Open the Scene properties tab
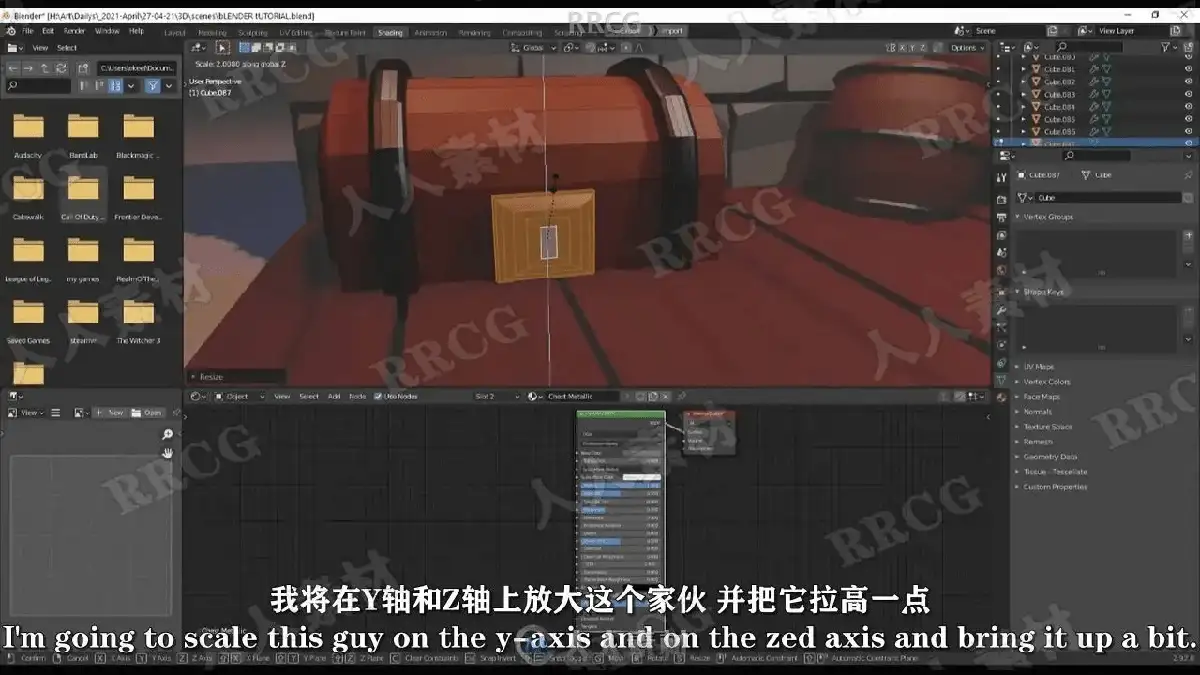 point(1002,253)
